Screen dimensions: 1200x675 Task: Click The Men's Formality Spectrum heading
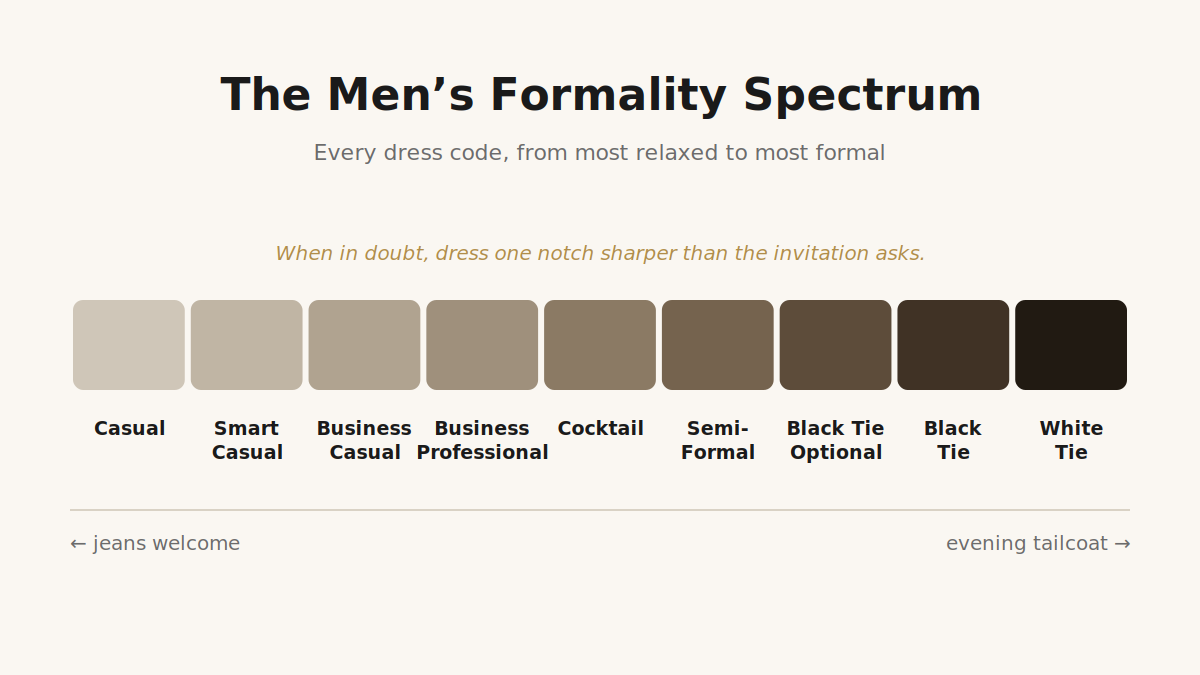(x=601, y=96)
